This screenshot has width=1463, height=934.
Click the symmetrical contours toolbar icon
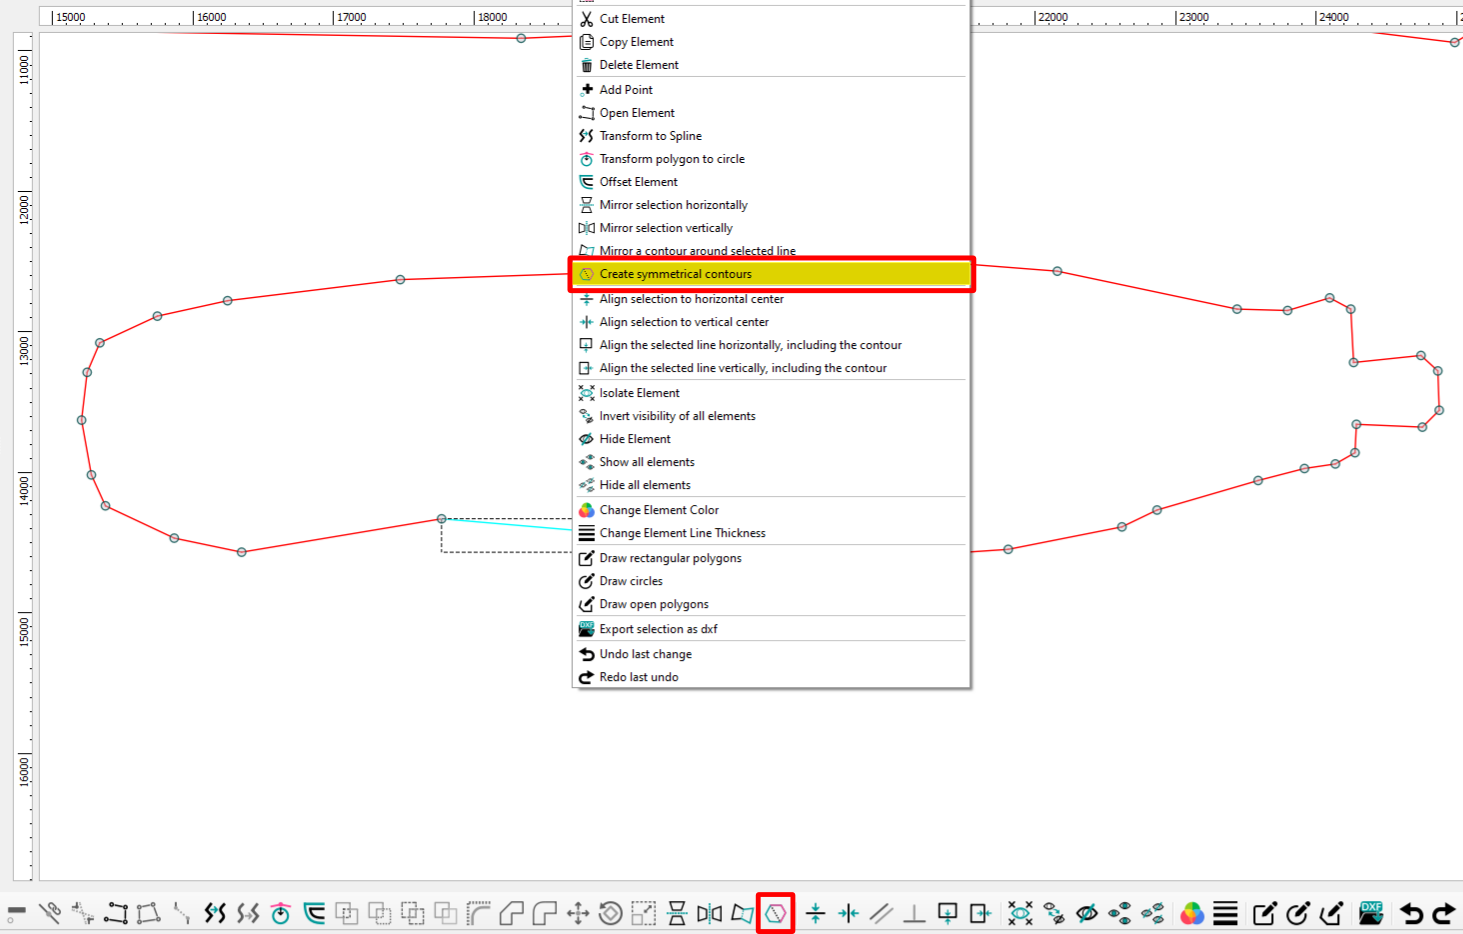(x=776, y=913)
